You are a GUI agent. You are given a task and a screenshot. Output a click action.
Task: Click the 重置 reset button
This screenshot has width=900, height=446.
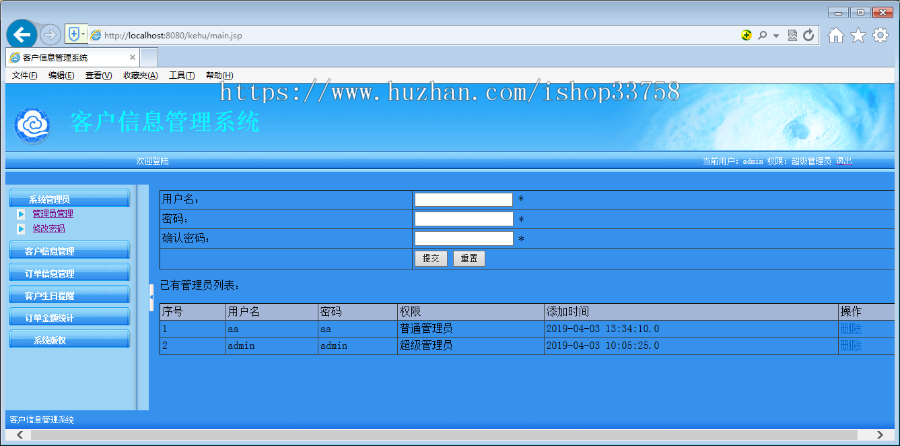(x=469, y=258)
